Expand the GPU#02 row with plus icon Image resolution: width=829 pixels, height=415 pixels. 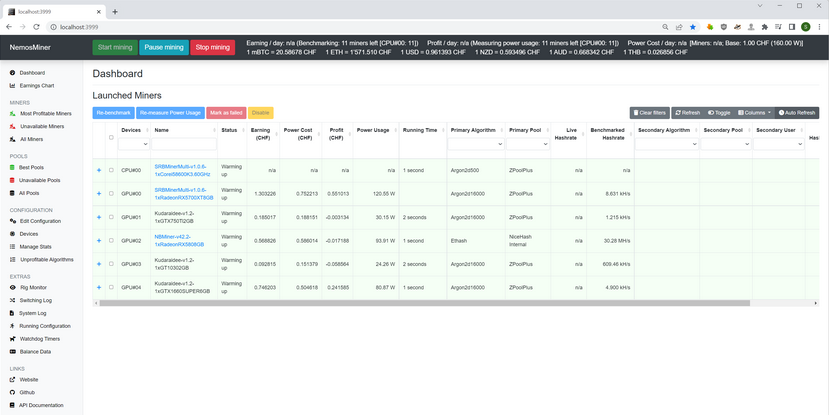pos(99,241)
